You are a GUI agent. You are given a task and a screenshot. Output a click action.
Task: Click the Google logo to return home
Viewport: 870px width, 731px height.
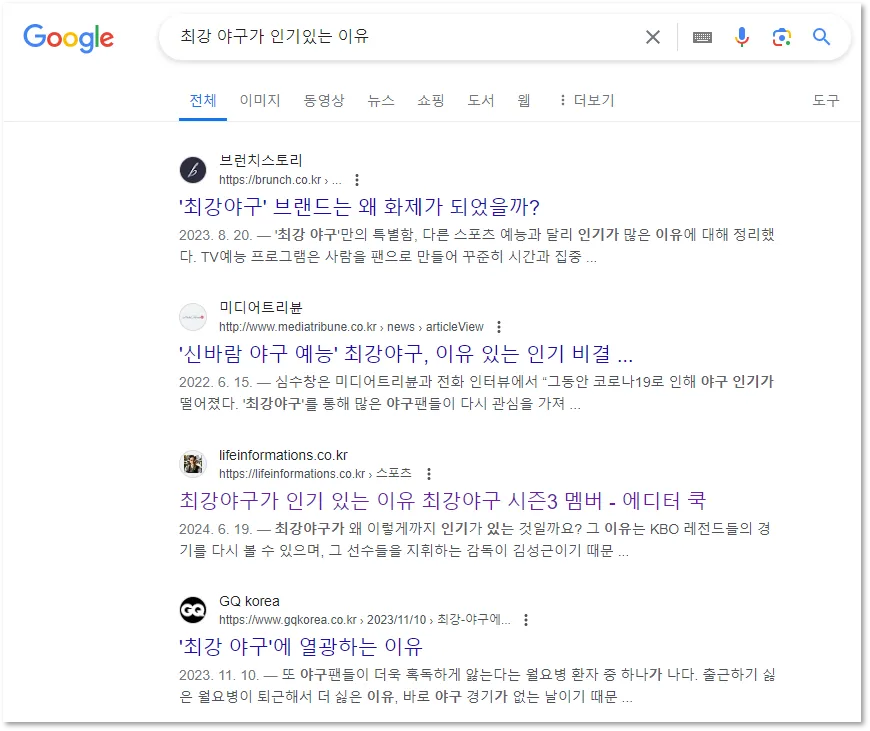click(x=67, y=38)
